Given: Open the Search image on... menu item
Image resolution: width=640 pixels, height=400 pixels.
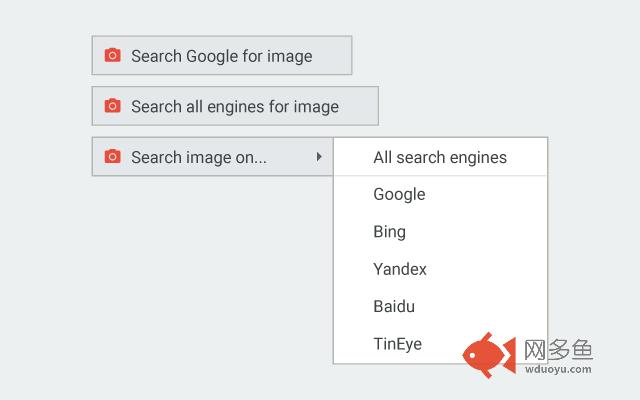Looking at the screenshot, I should pyautogui.click(x=212, y=157).
